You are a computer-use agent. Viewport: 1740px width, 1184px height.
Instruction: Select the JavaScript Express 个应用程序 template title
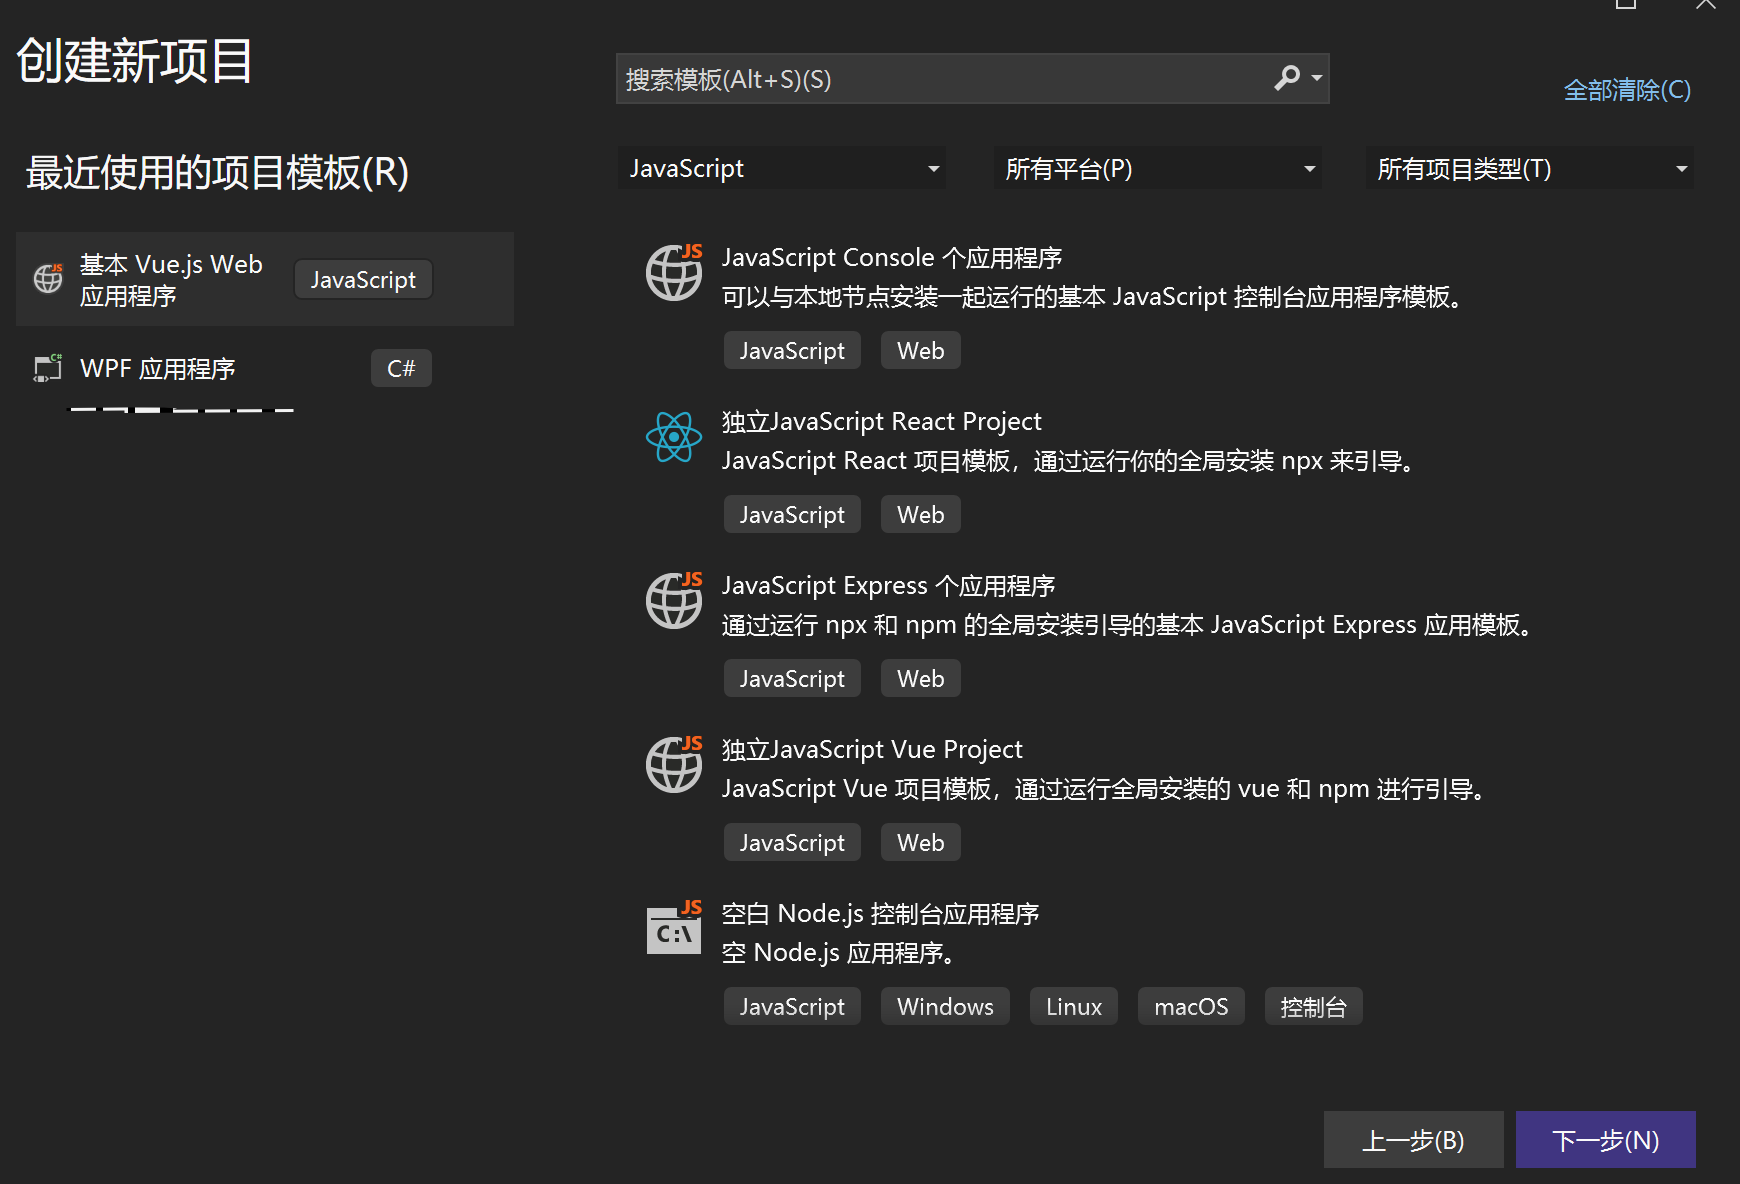(888, 586)
